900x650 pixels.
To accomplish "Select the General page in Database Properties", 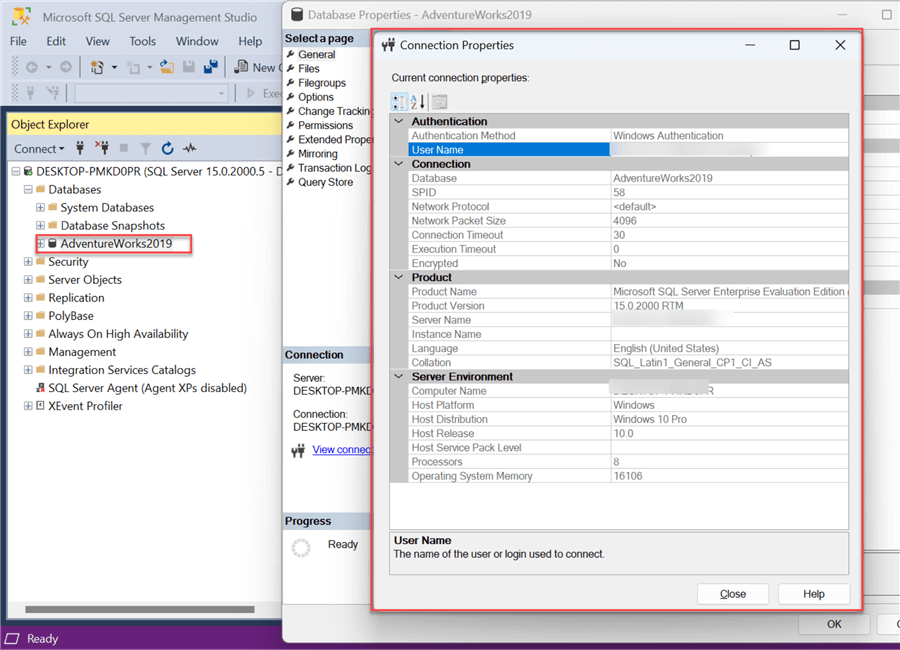I will 316,55.
